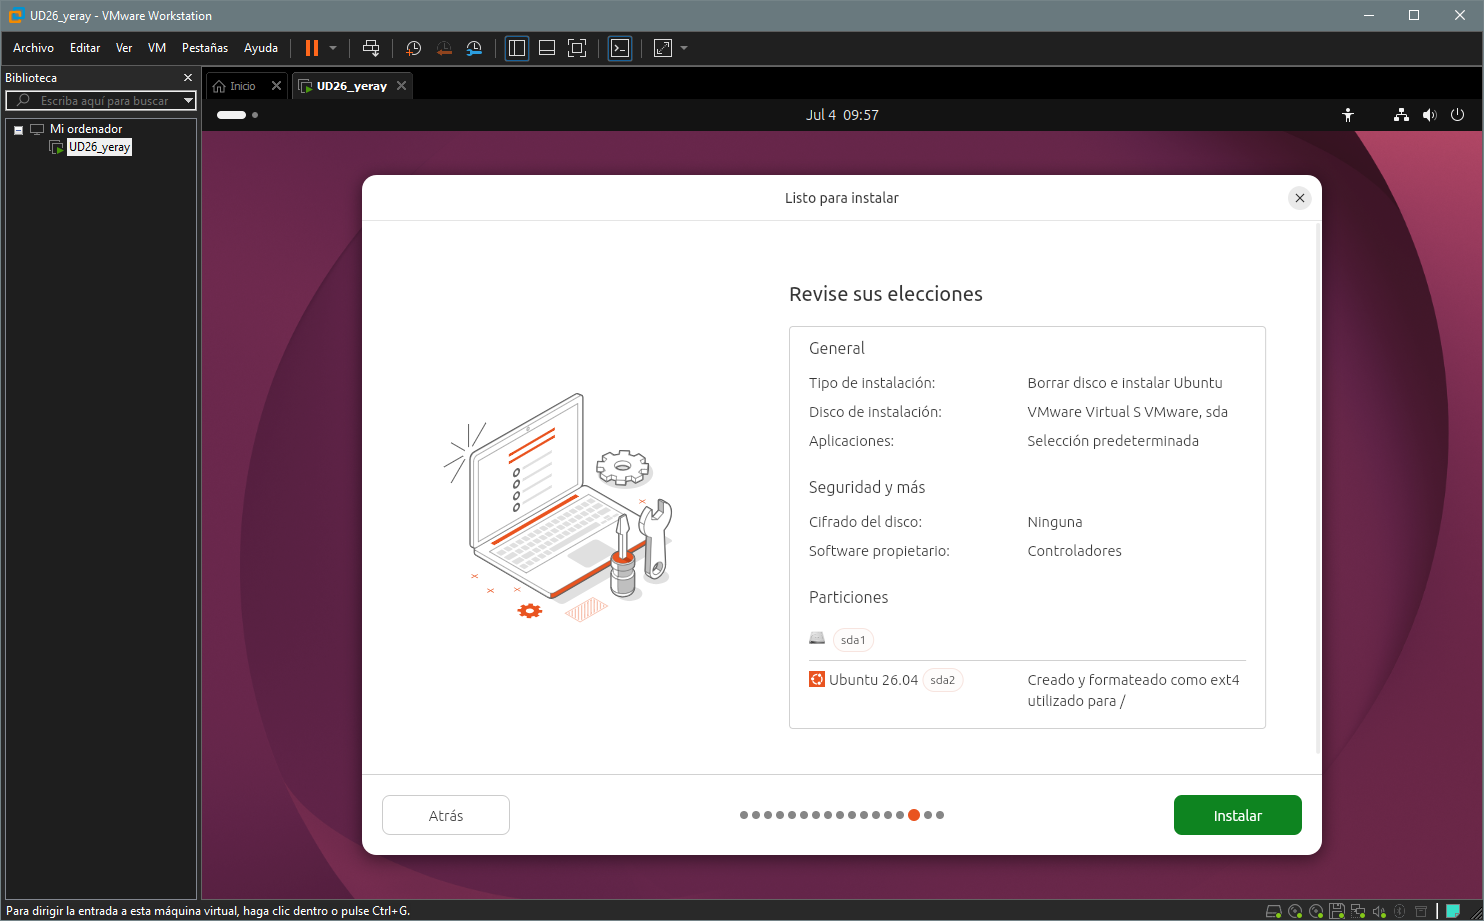Viewport: 1484px width, 921px height.
Task: Collapse the Mi ordenador tree node
Action: 18,129
